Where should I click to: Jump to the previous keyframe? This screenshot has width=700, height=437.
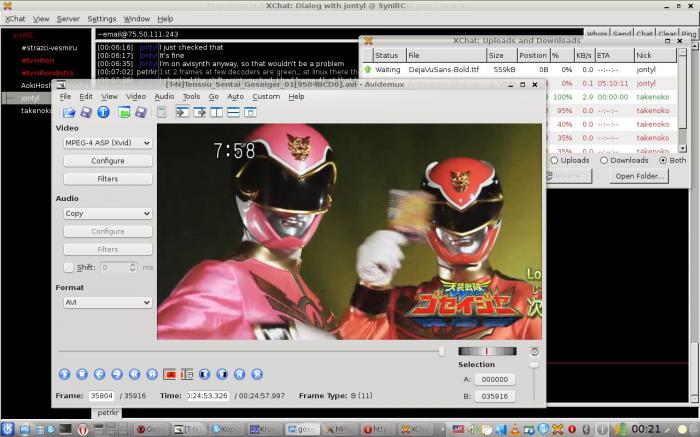click(134, 374)
